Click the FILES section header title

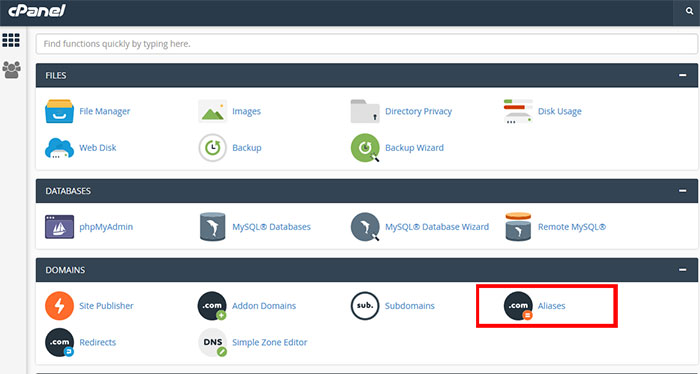pos(56,75)
